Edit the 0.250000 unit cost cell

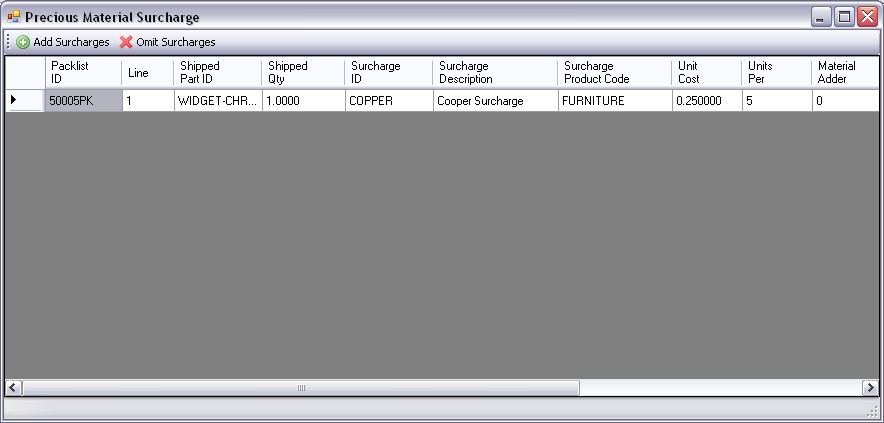coord(707,101)
